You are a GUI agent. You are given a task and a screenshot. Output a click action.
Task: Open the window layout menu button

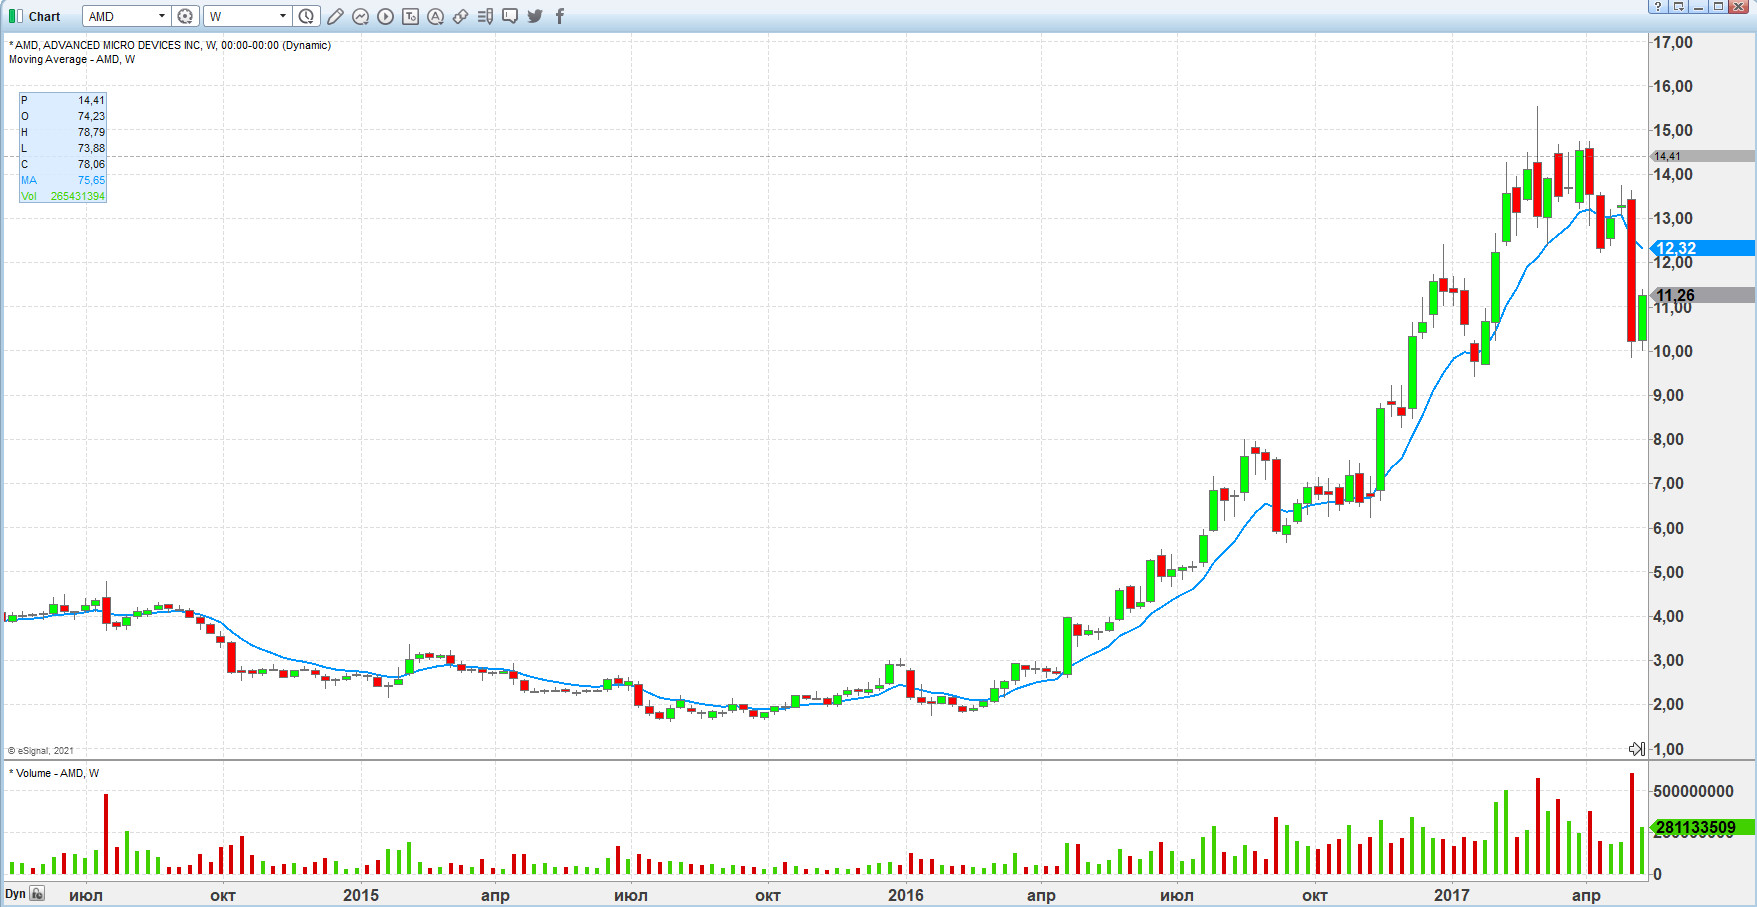click(1678, 7)
